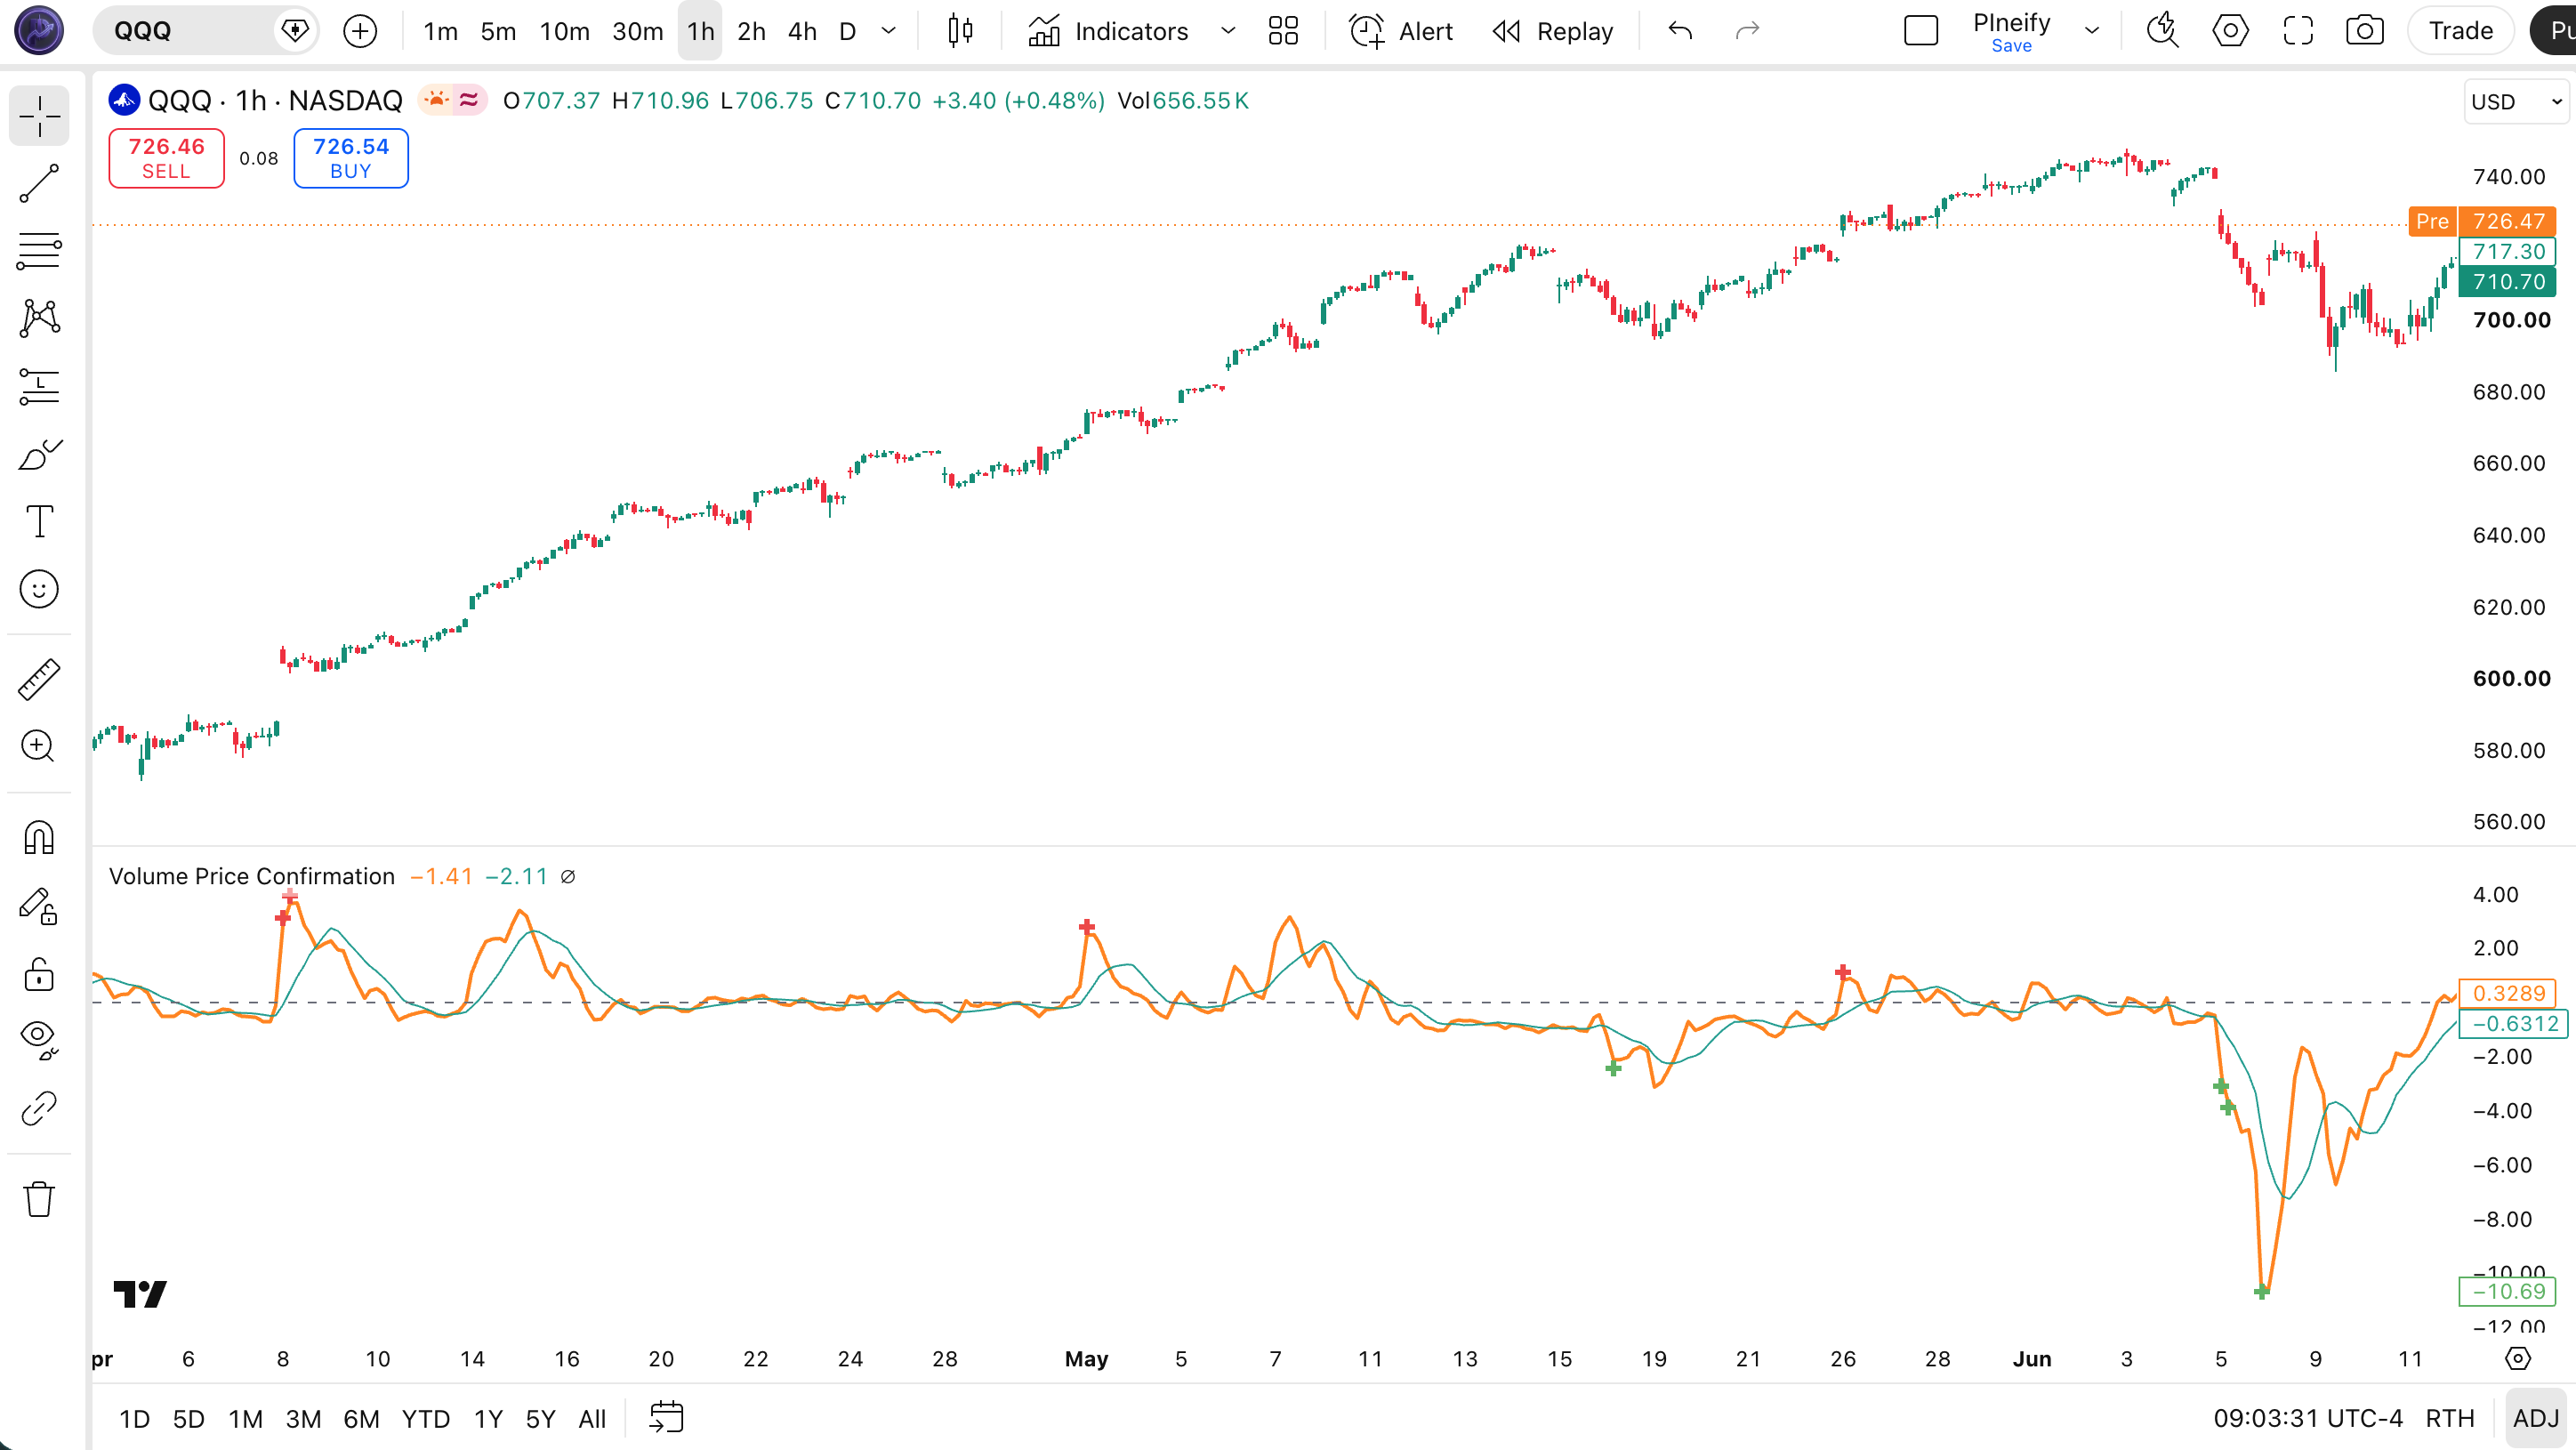Image resolution: width=2576 pixels, height=1450 pixels.
Task: Expand the indicator favorites dropdown arrow
Action: tap(1228, 31)
